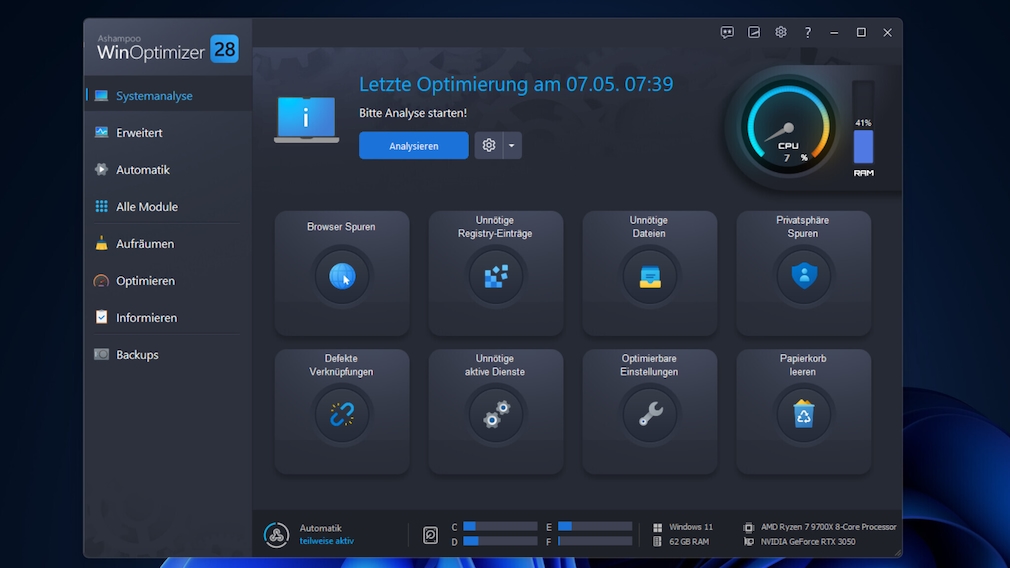Click the Windows logo icon in footer

(x=657, y=527)
